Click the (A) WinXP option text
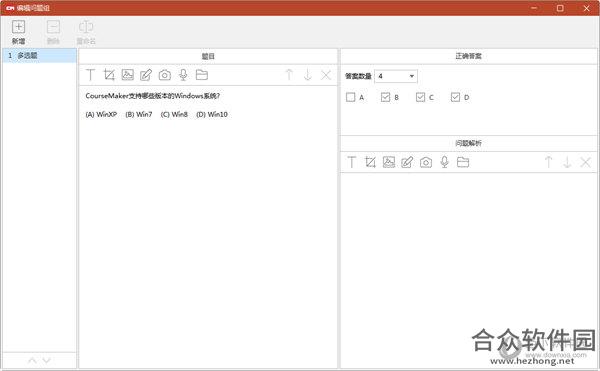The width and height of the screenshot is (600, 371). 101,114
